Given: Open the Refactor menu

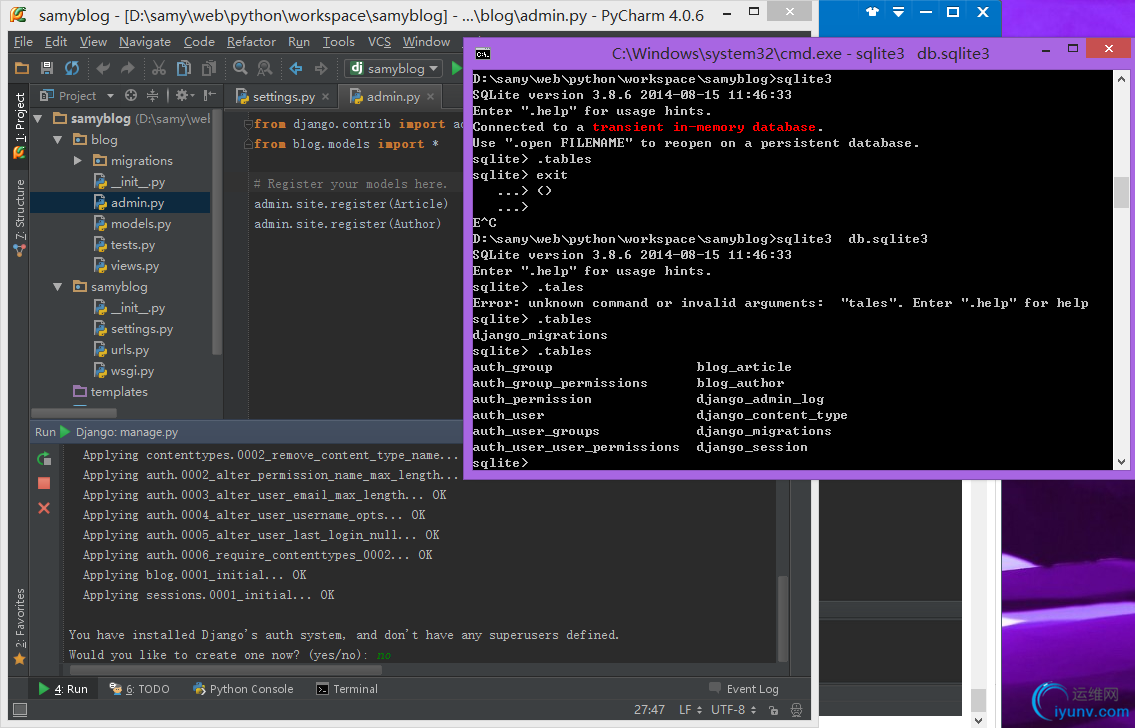Looking at the screenshot, I should (251, 42).
